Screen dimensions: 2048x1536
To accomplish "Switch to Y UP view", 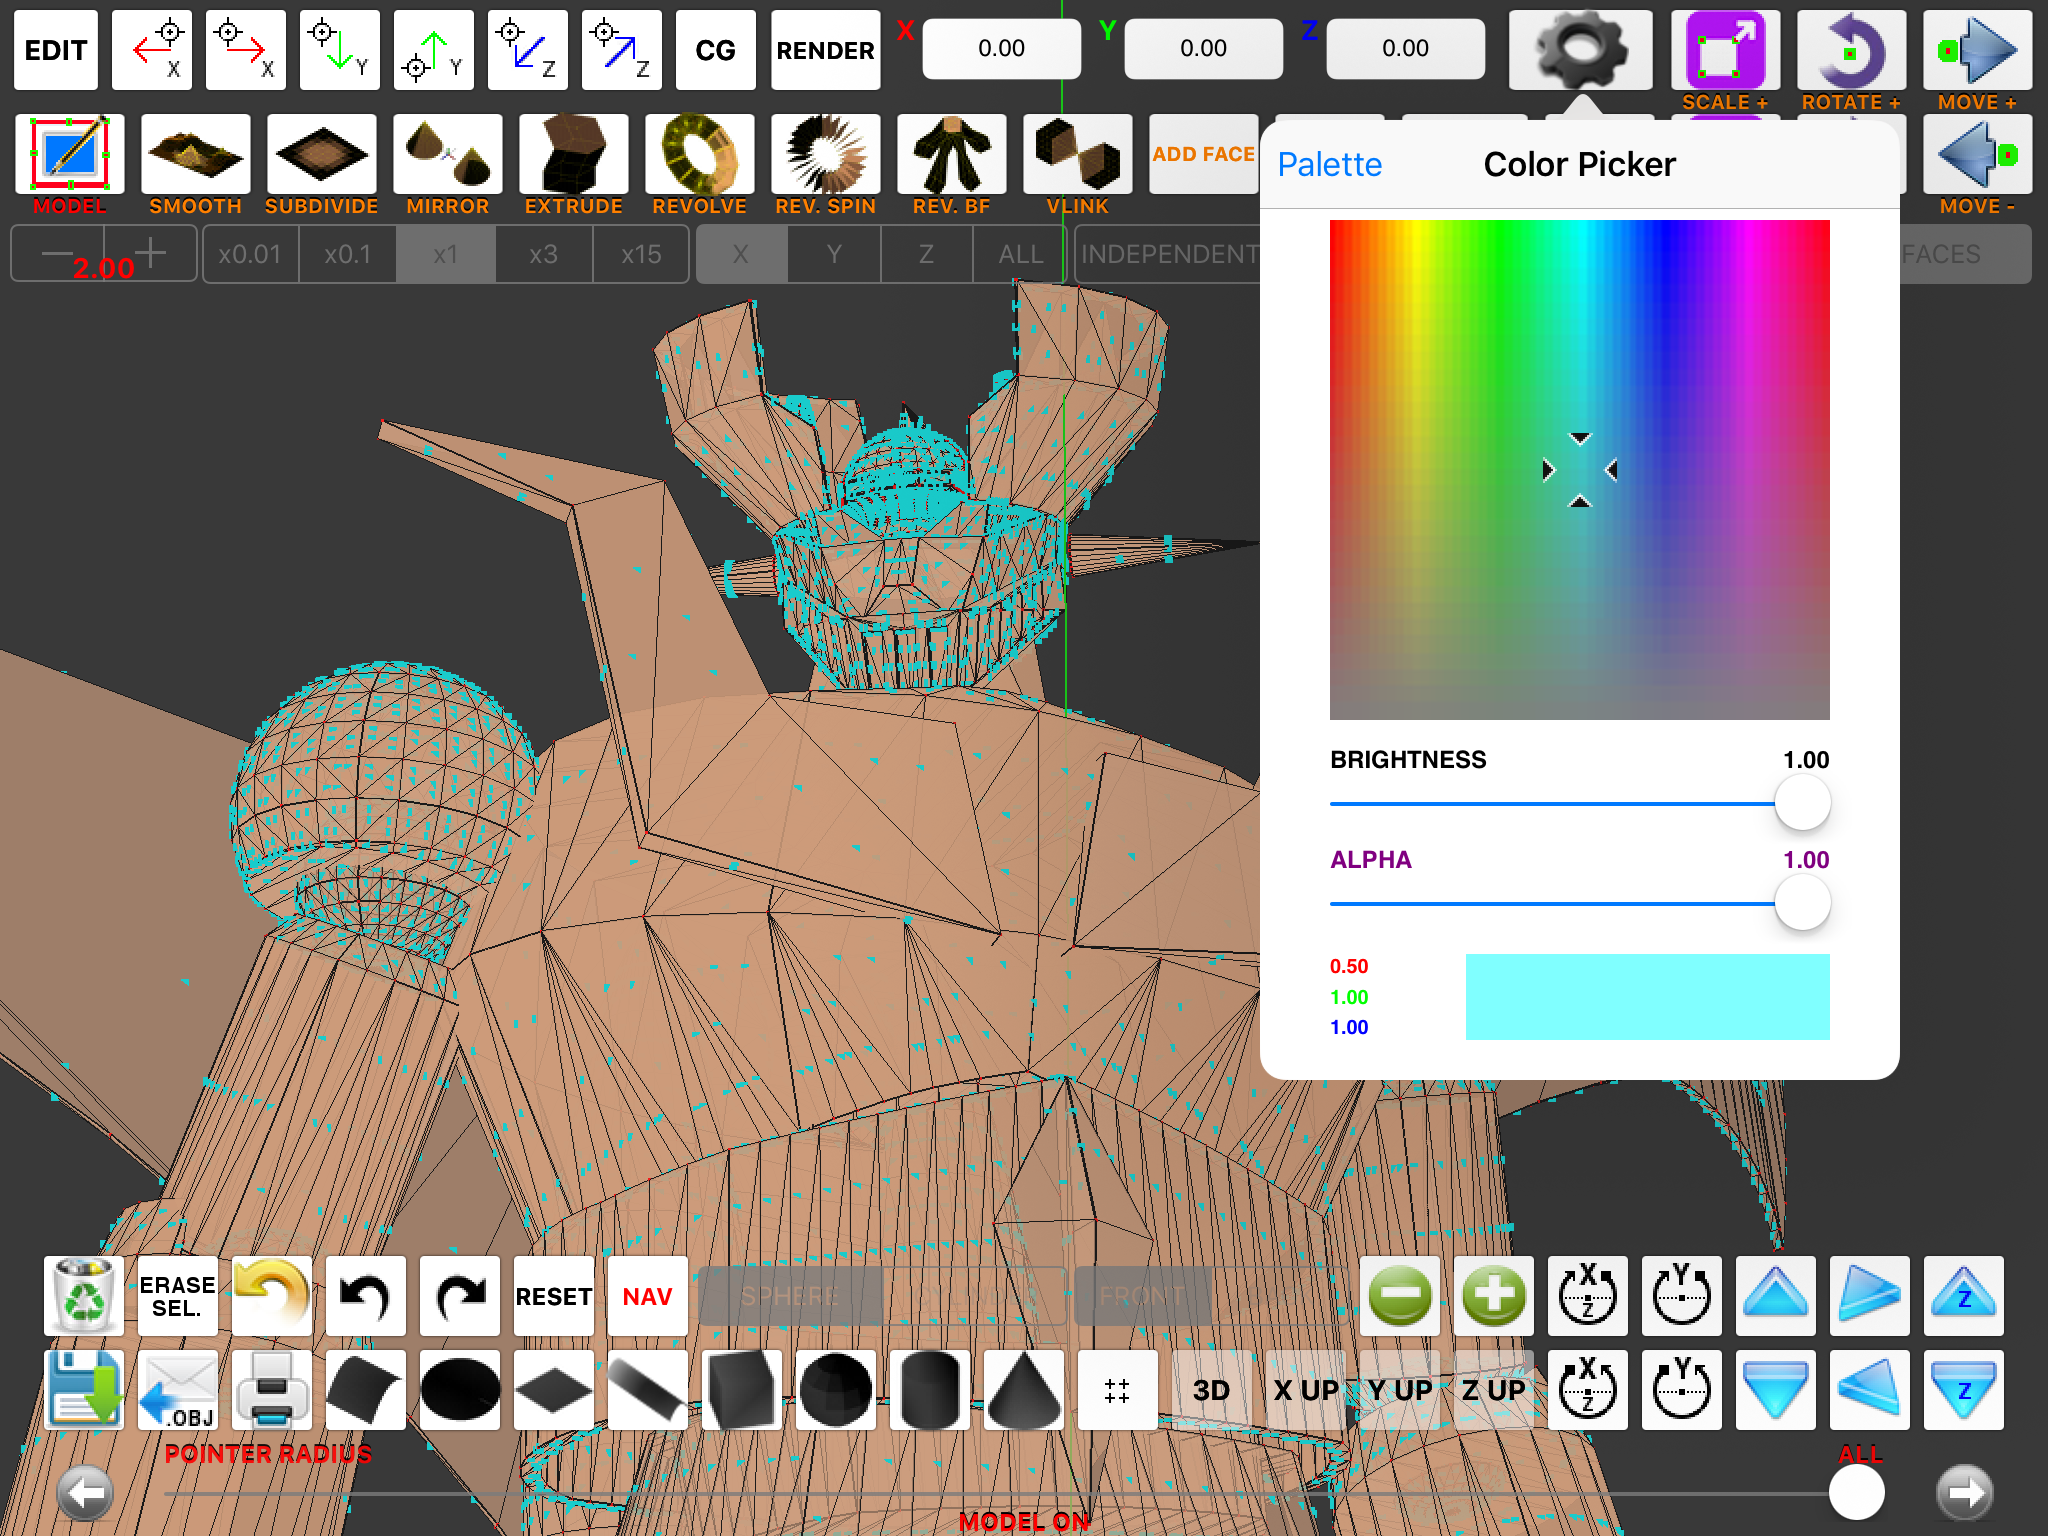I will 1400,1390.
